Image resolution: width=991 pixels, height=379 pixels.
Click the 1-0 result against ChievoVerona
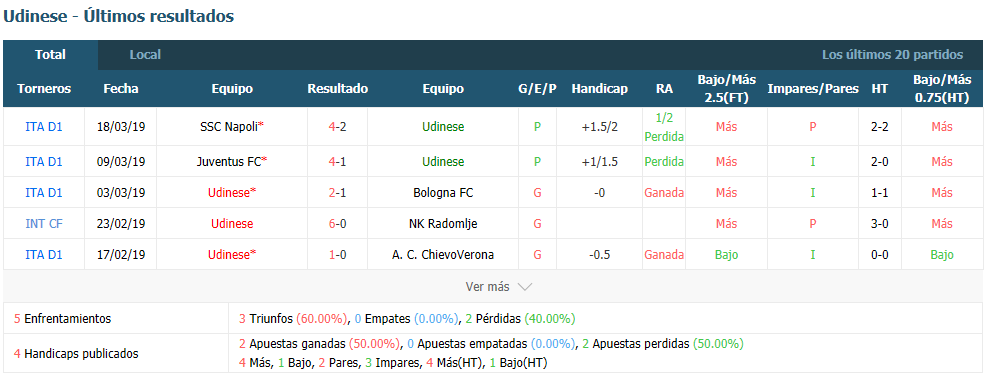click(337, 255)
